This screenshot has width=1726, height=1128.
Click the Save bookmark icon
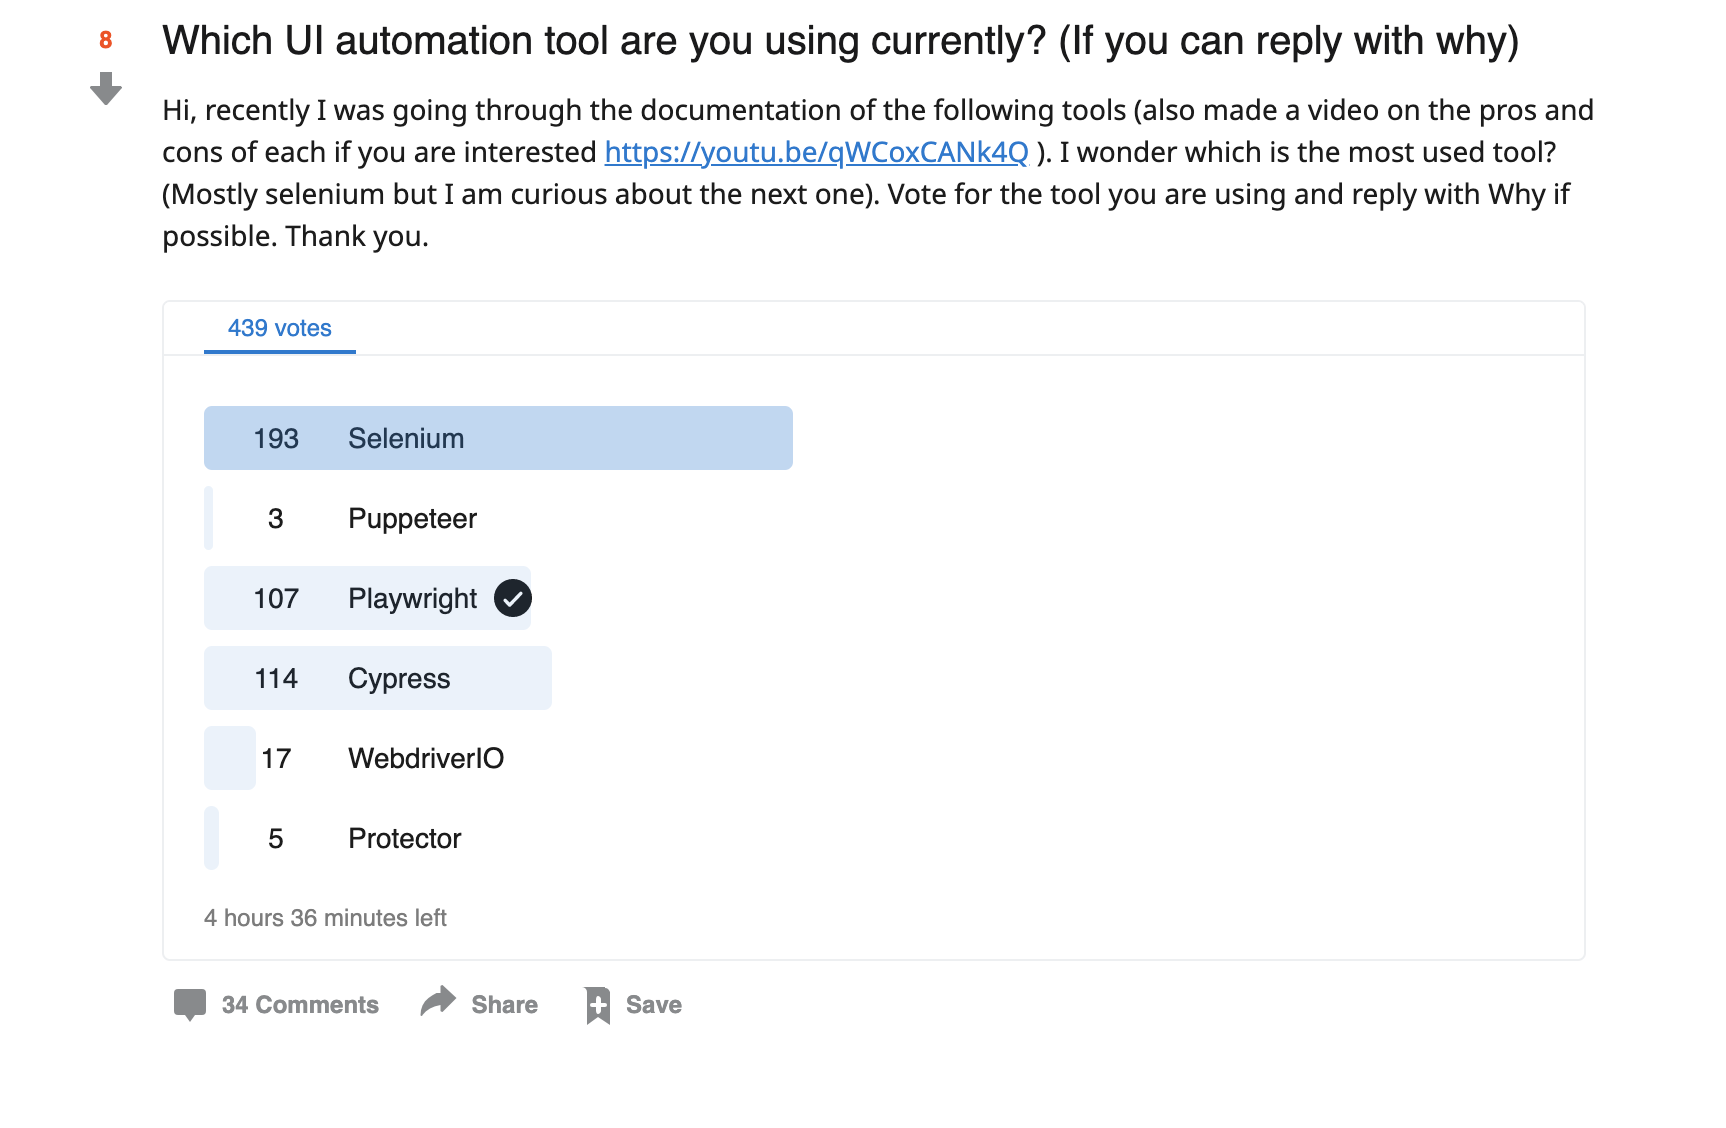point(598,1005)
